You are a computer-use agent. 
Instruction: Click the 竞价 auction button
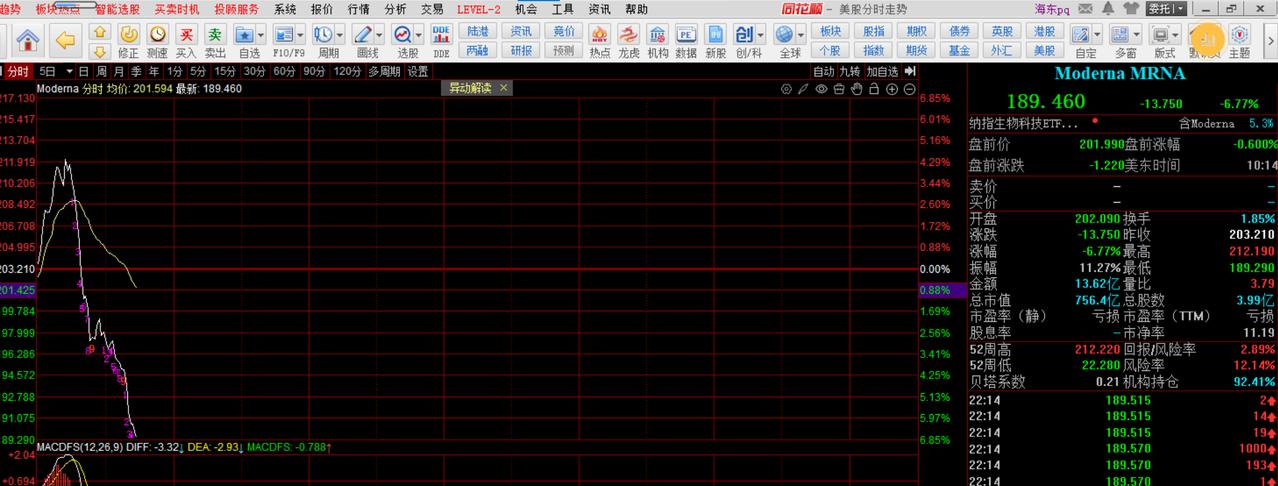pyautogui.click(x=564, y=32)
